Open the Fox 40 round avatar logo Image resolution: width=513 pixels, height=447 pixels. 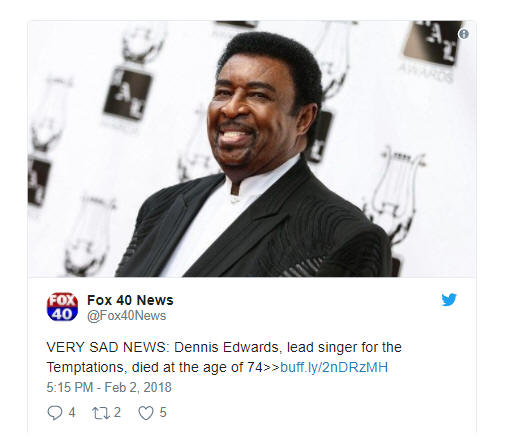(62, 307)
